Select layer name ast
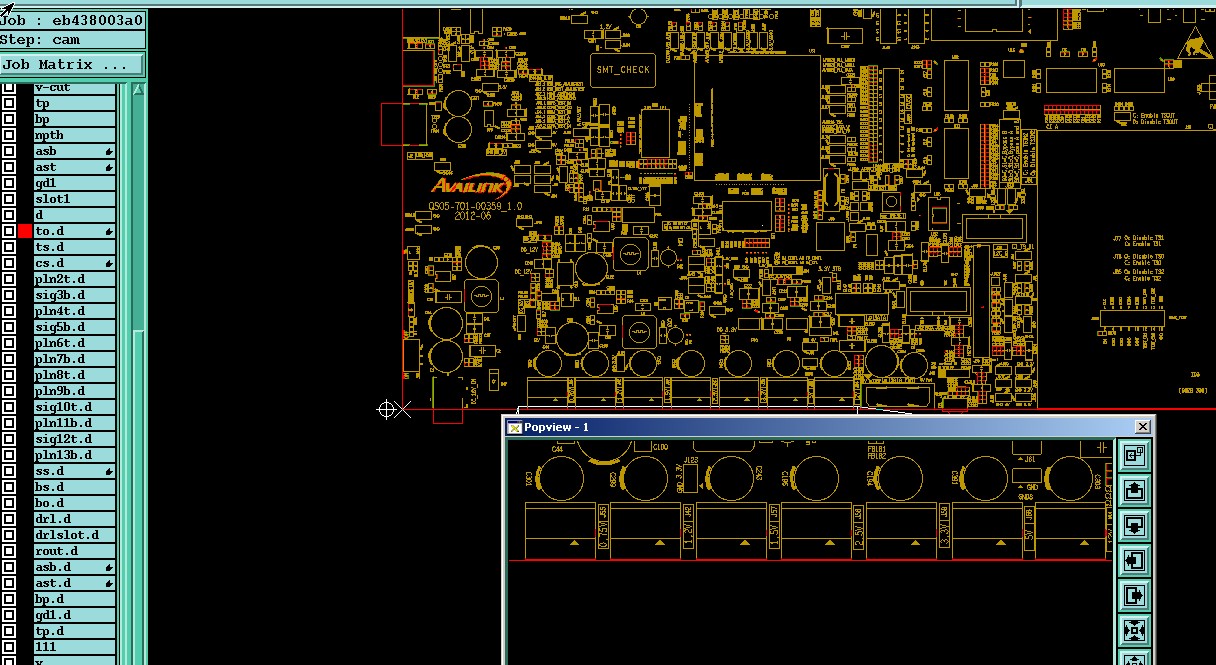The image size is (1216, 665). [75, 167]
